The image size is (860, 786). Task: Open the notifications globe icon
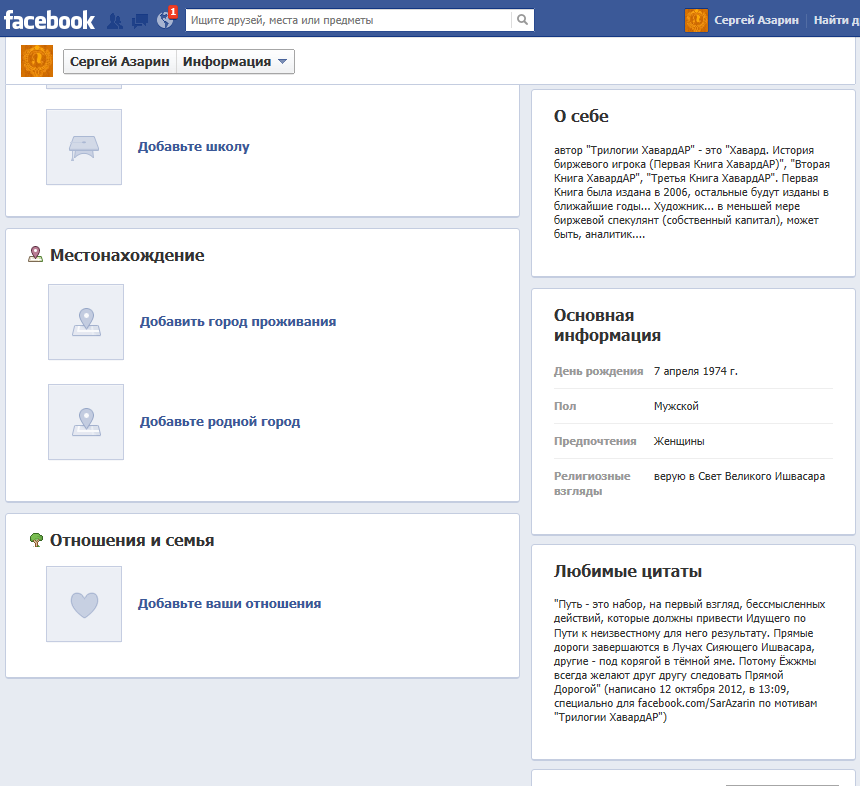coord(165,20)
